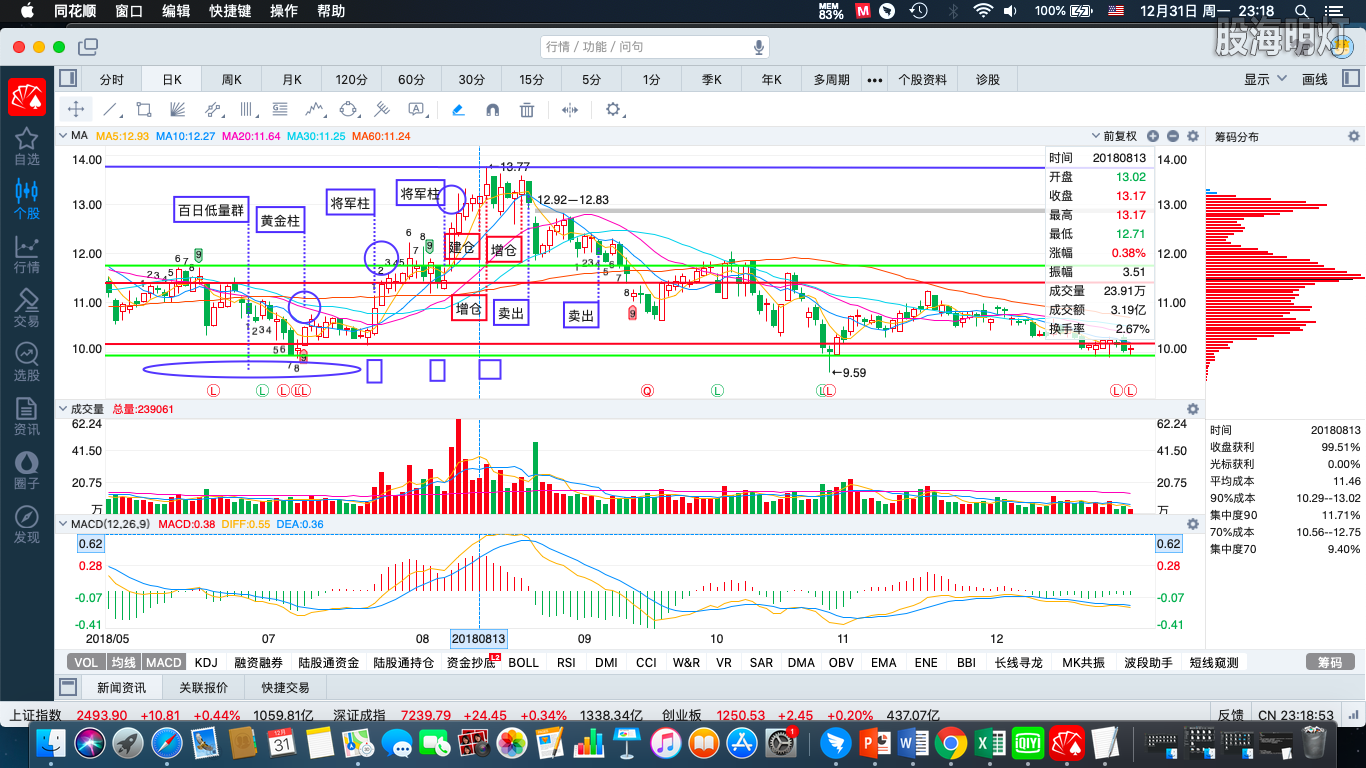This screenshot has width=1366, height=768.
Task: Toggle the magnet snap tool
Action: (x=492, y=110)
